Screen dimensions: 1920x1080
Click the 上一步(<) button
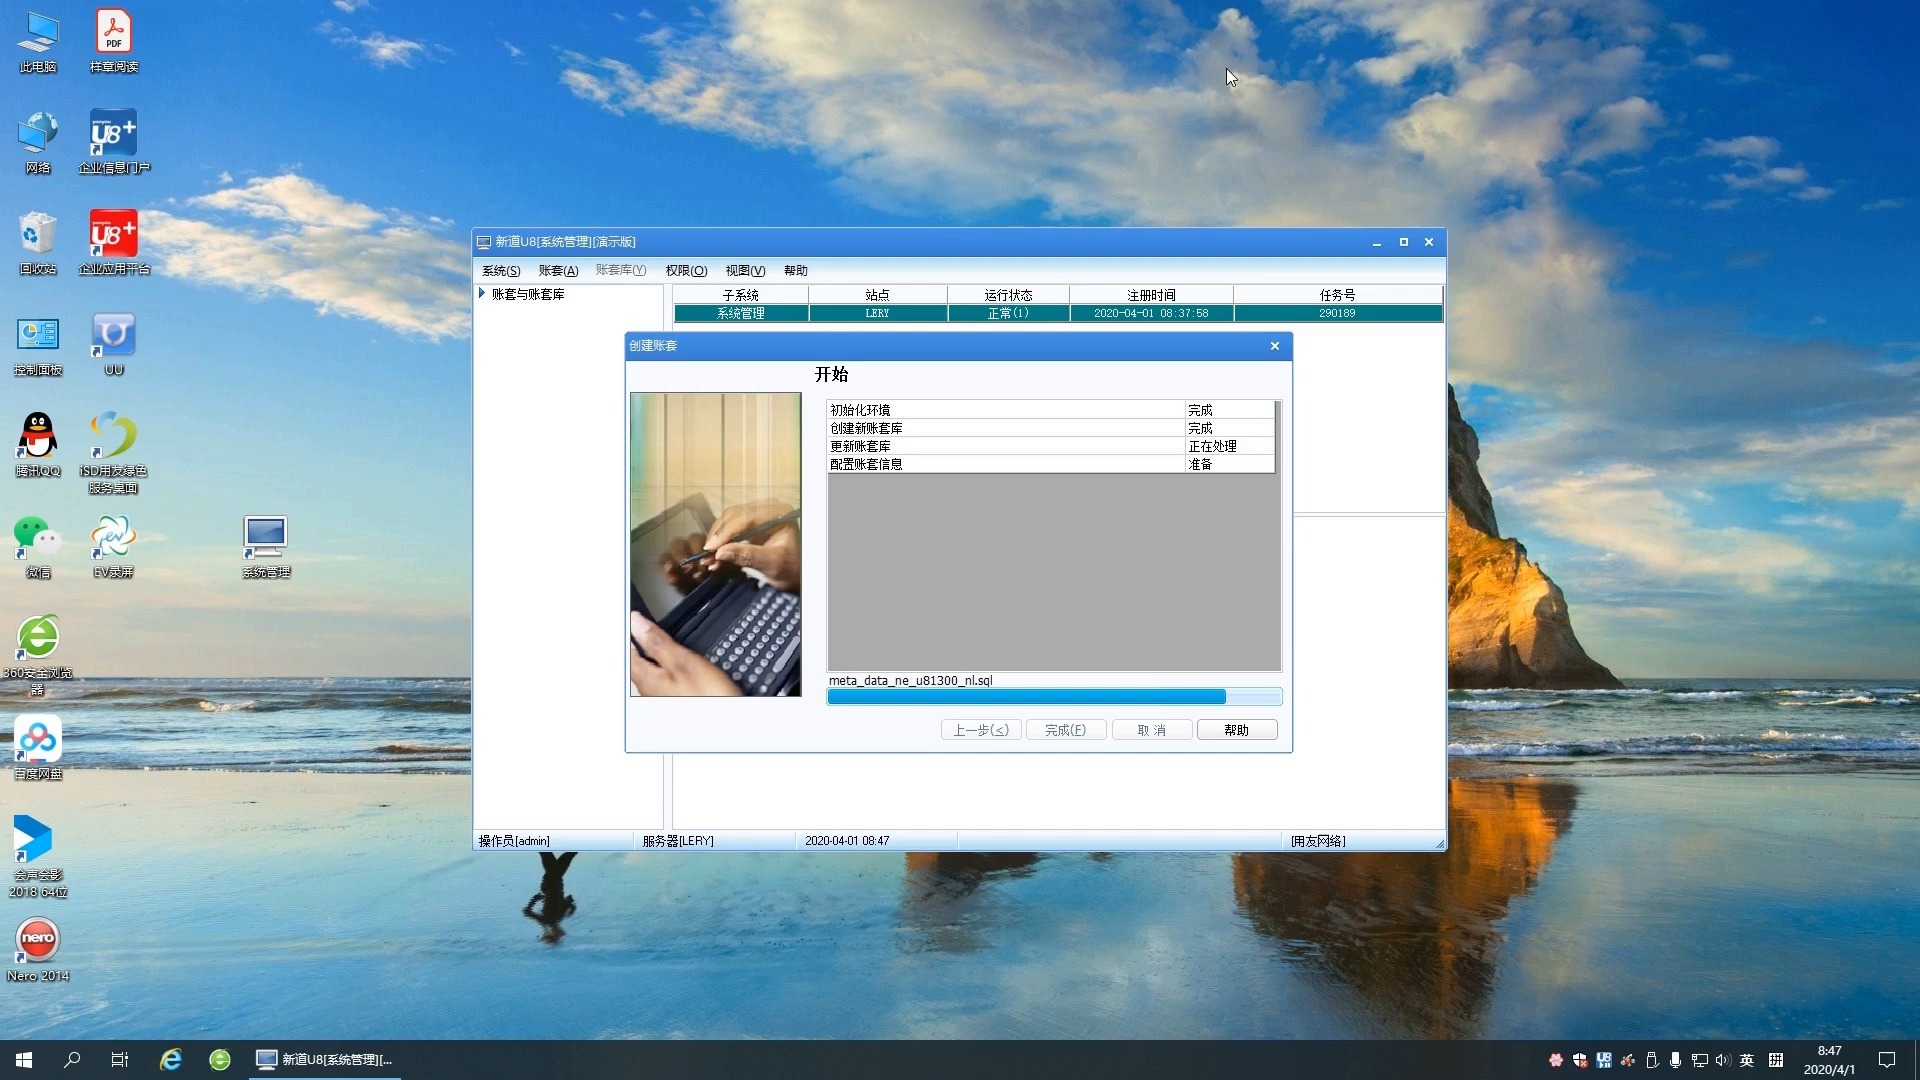point(981,730)
